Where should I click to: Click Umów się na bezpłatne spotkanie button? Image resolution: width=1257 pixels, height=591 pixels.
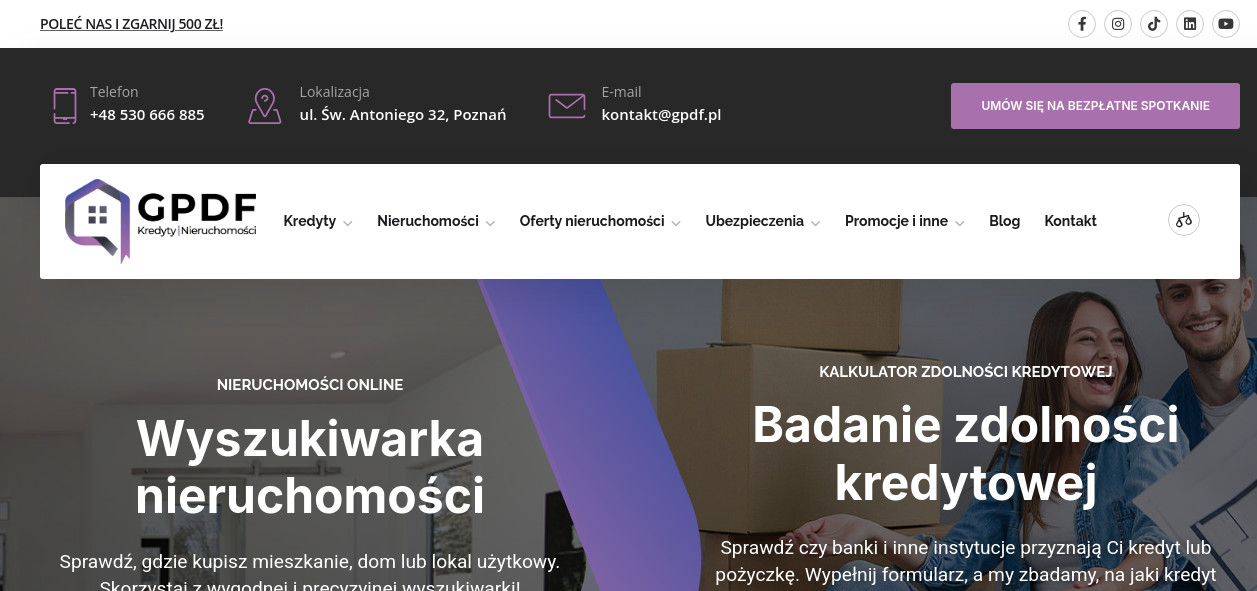(x=1095, y=106)
